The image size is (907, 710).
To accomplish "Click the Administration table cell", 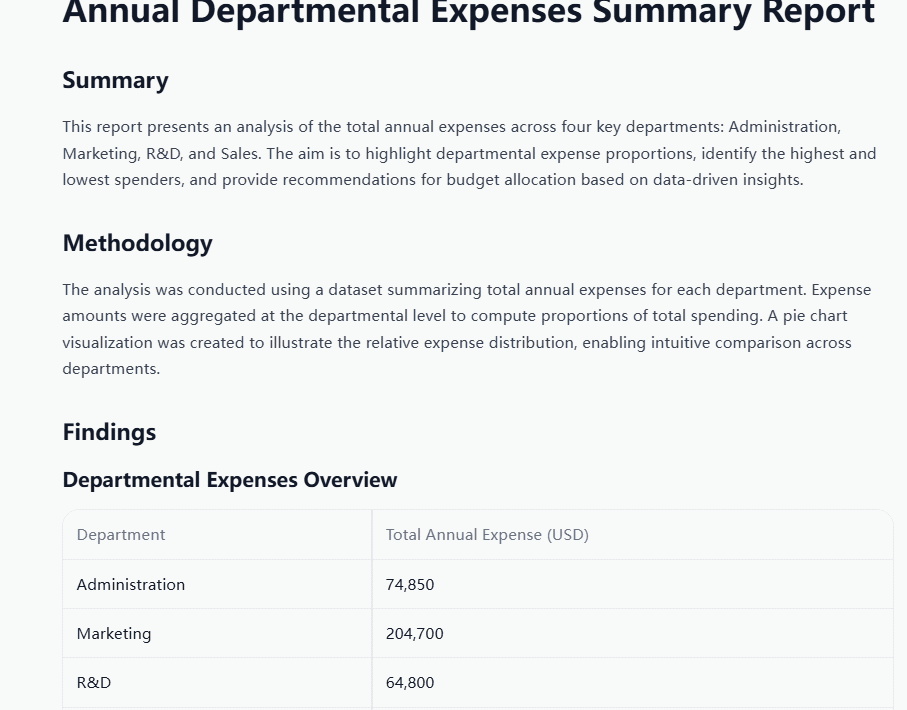I will pyautogui.click(x=131, y=585).
